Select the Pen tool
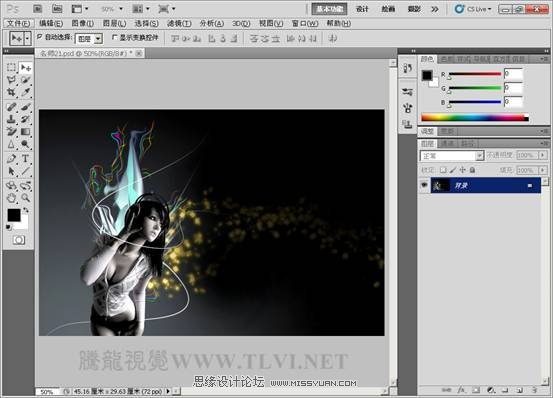This screenshot has height=398, width=553. [11, 159]
